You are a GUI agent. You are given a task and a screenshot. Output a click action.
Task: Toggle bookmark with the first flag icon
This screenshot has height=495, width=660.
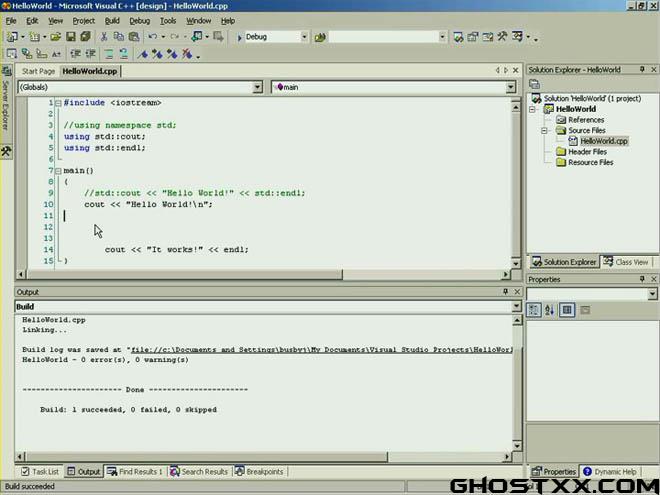[142, 54]
